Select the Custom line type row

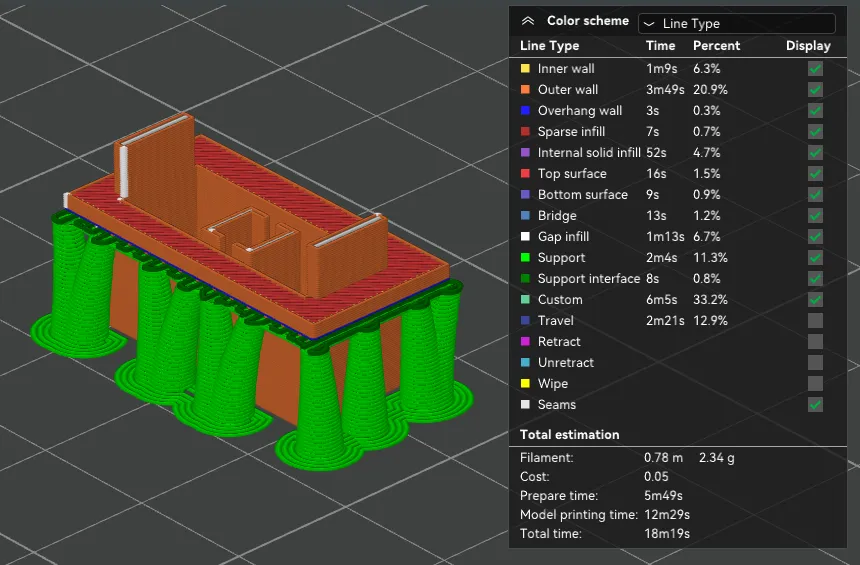pyautogui.click(x=560, y=300)
